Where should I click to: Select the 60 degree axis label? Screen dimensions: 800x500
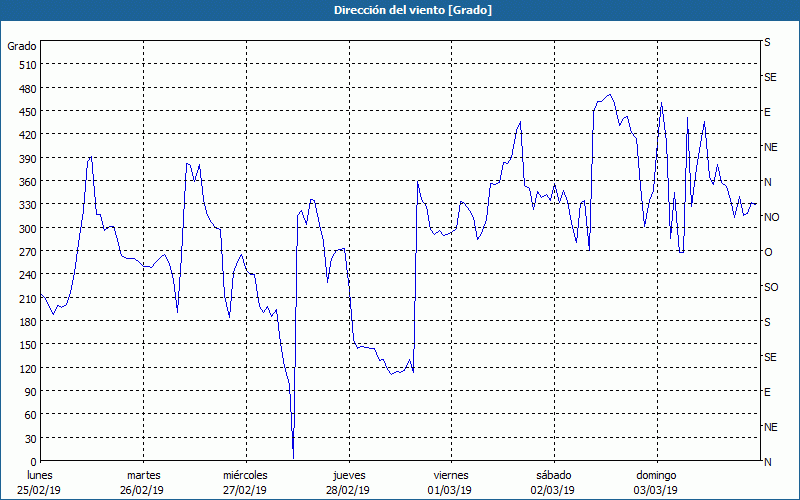point(31,415)
